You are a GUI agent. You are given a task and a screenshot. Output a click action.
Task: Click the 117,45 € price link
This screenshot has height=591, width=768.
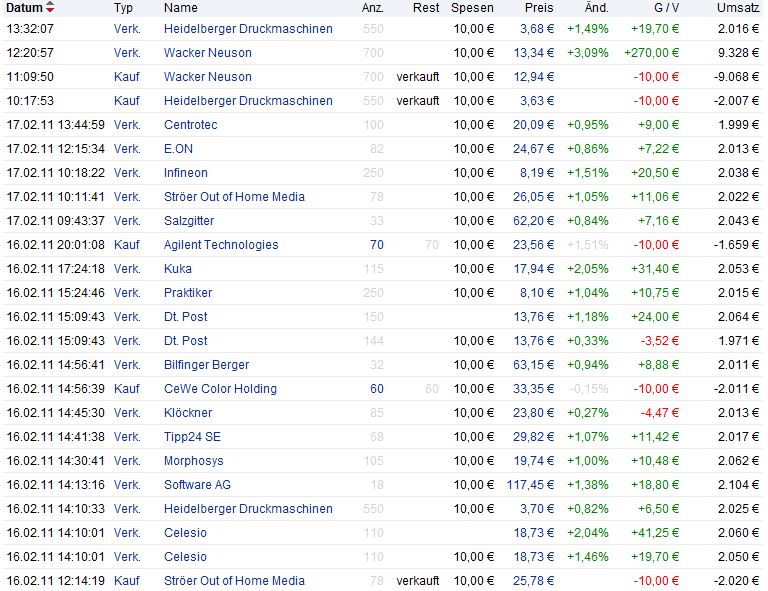click(533, 485)
